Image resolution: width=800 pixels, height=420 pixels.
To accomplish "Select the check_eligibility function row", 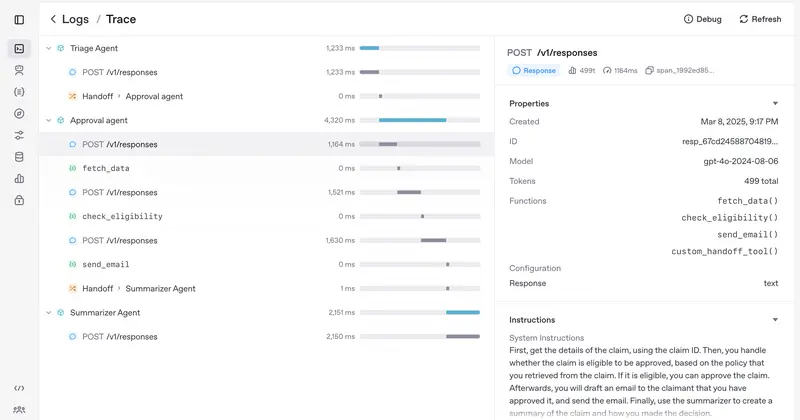I will 266,216.
